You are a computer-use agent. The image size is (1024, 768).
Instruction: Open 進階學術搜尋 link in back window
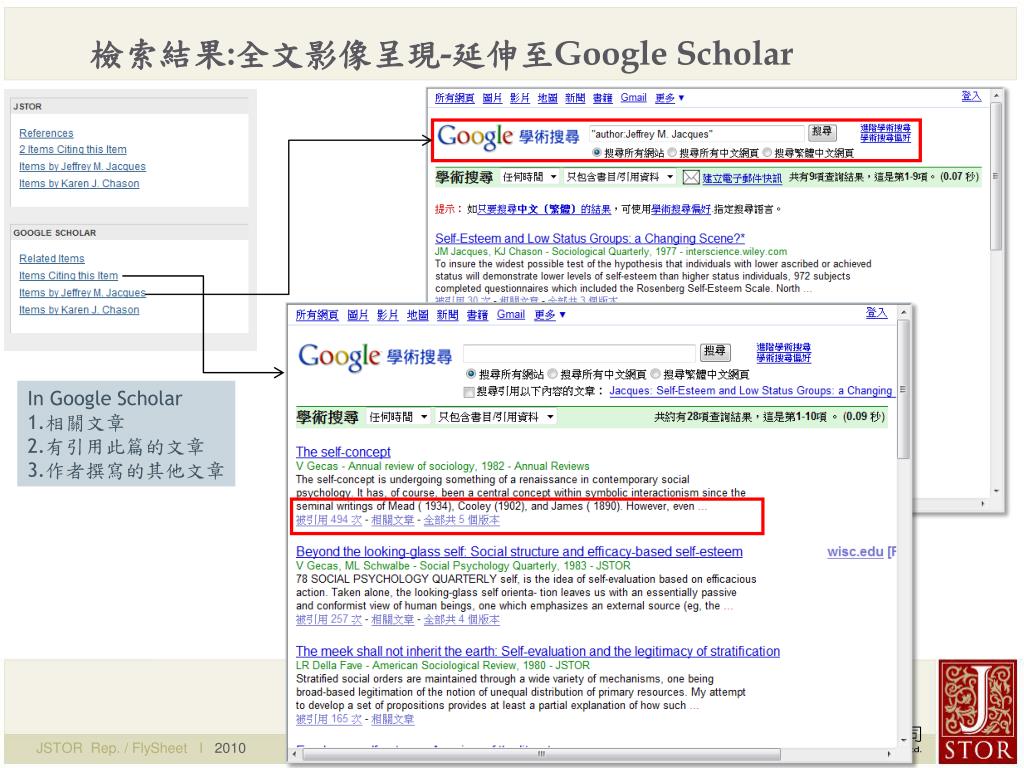(x=885, y=128)
